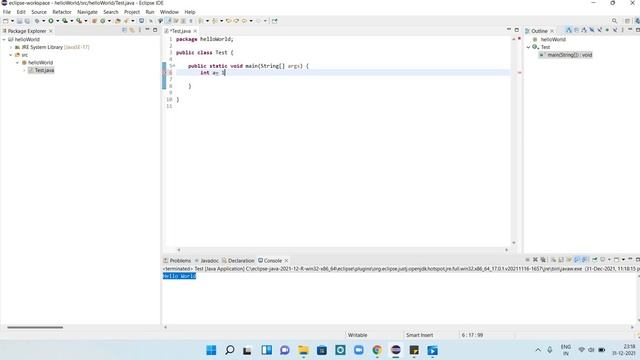Save the current file via toolbar
The height and width of the screenshot is (360, 640).
[19, 21]
